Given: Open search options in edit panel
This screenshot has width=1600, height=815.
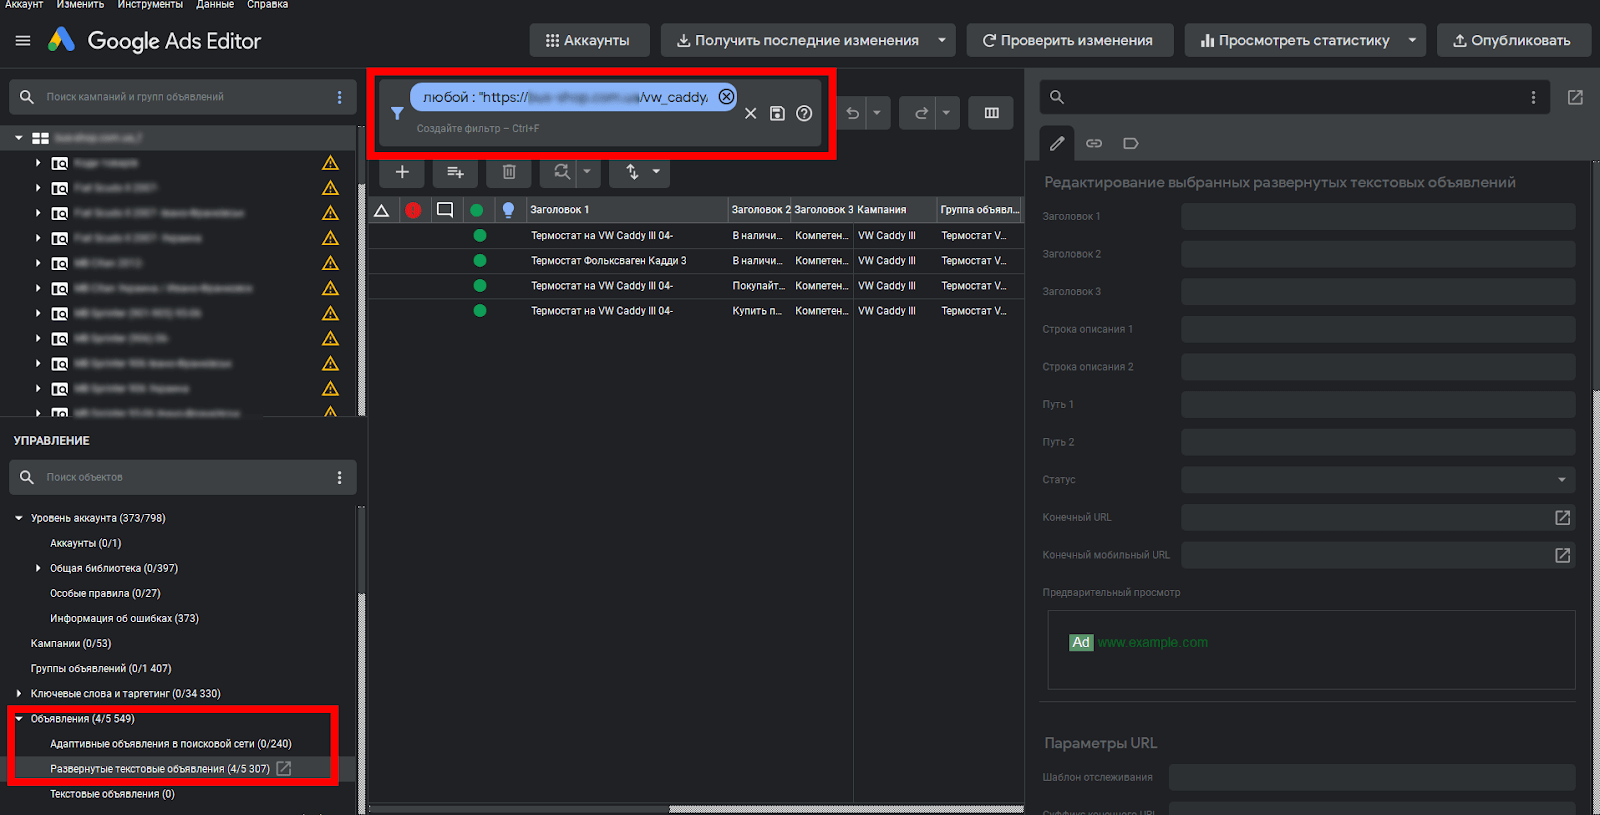Looking at the screenshot, I should coord(1533,97).
